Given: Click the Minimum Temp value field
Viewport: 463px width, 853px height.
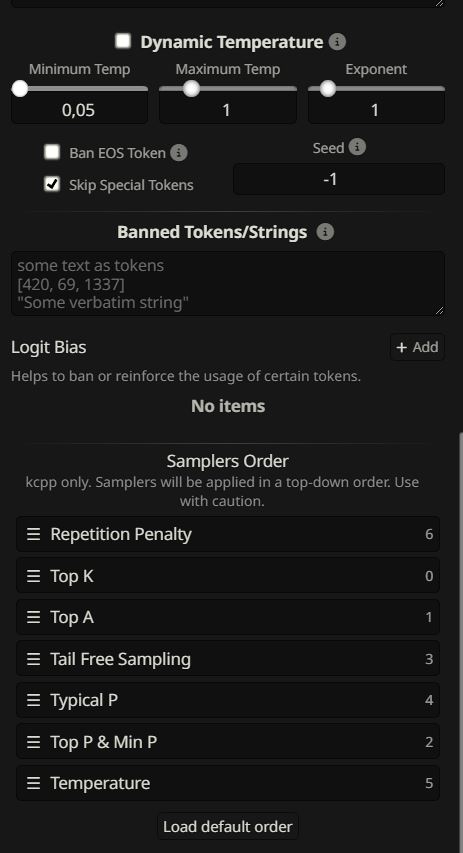Looking at the screenshot, I should [79, 110].
